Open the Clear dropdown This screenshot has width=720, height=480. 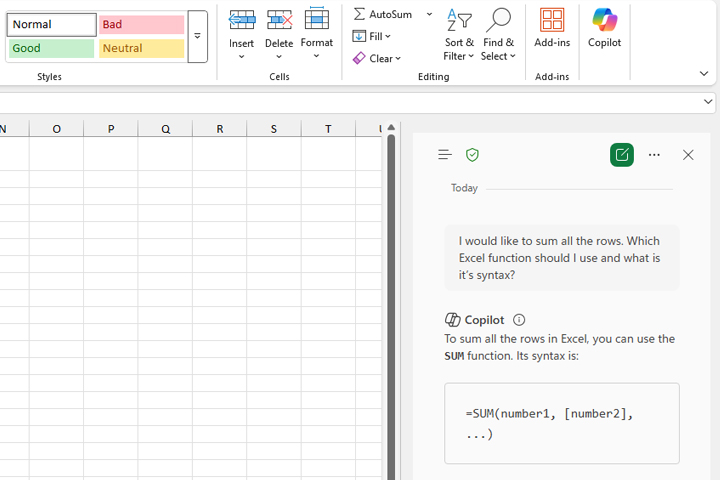click(377, 58)
